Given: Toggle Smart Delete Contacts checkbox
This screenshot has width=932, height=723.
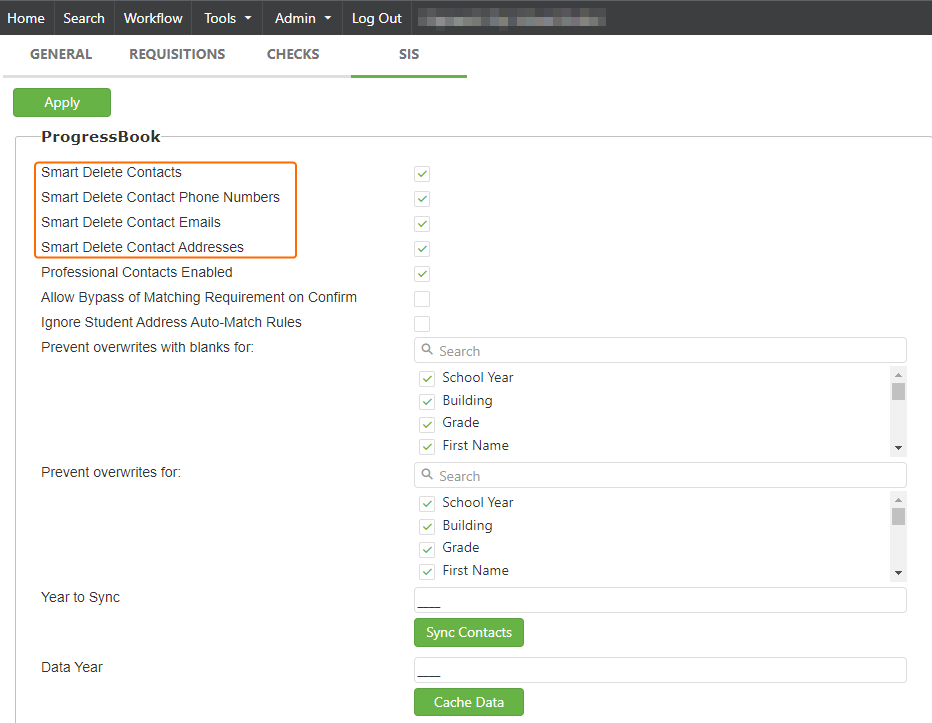Looking at the screenshot, I should pyautogui.click(x=422, y=174).
